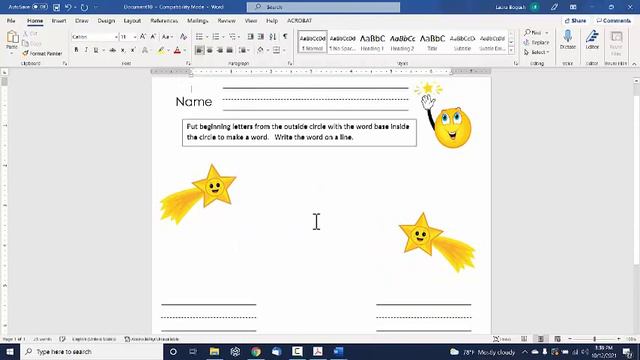Select the Center alignment icon

point(210,50)
